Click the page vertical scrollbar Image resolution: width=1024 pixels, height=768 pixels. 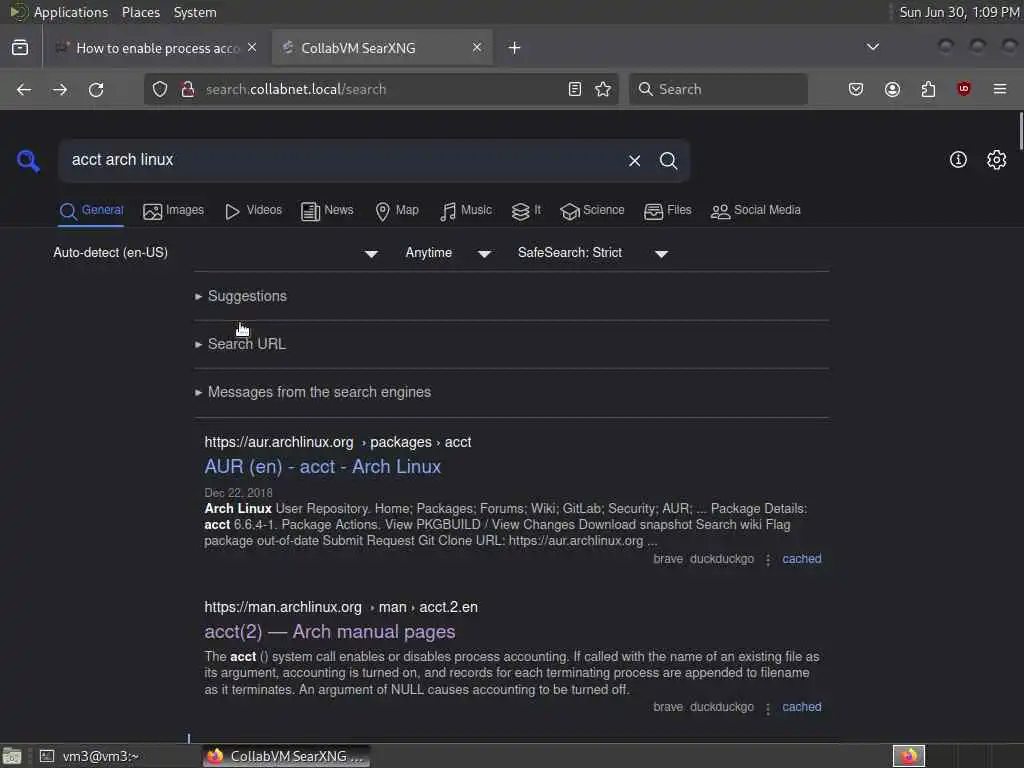click(1020, 131)
